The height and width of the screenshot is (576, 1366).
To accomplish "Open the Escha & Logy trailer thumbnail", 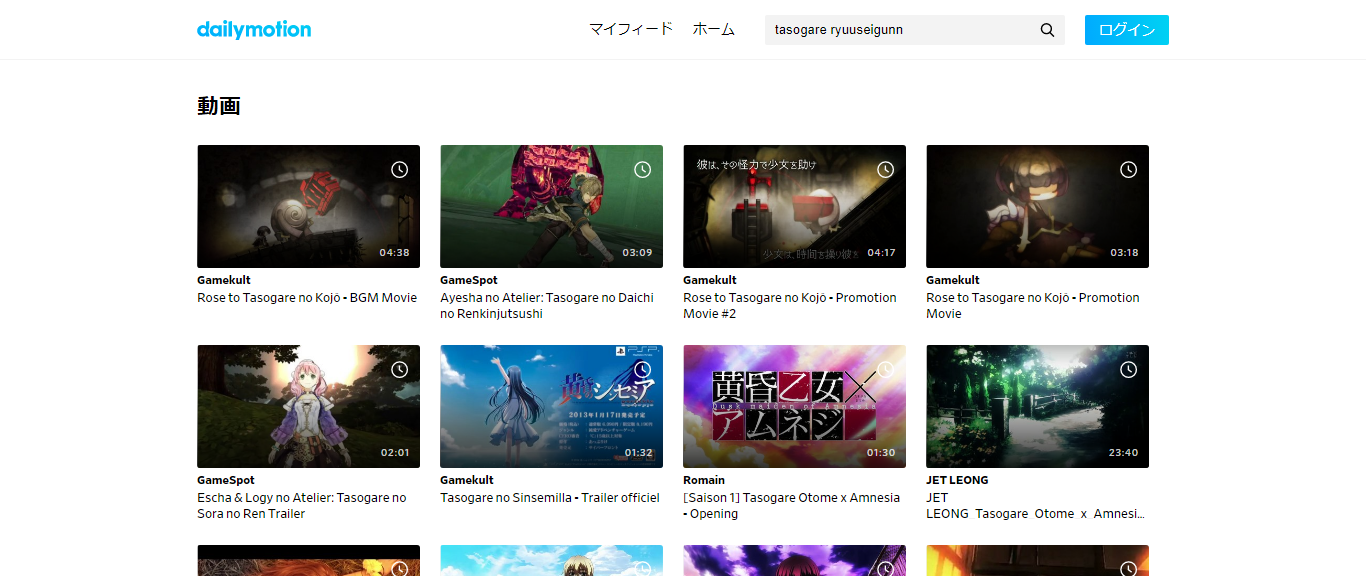I will 308,406.
